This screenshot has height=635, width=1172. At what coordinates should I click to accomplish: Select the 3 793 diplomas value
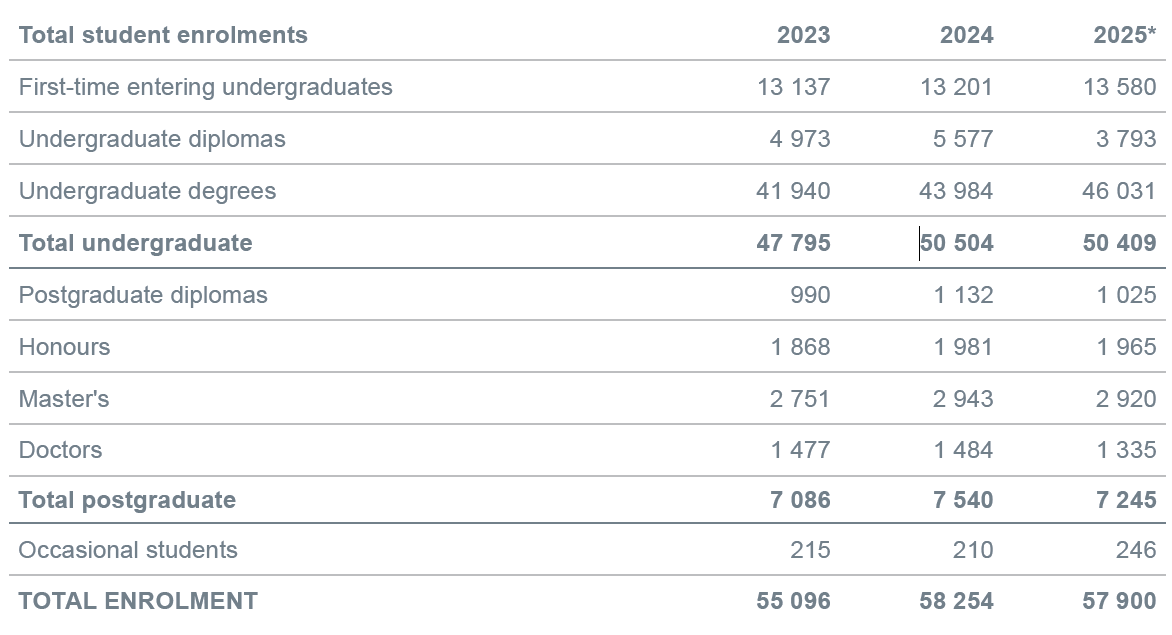(x=1125, y=139)
